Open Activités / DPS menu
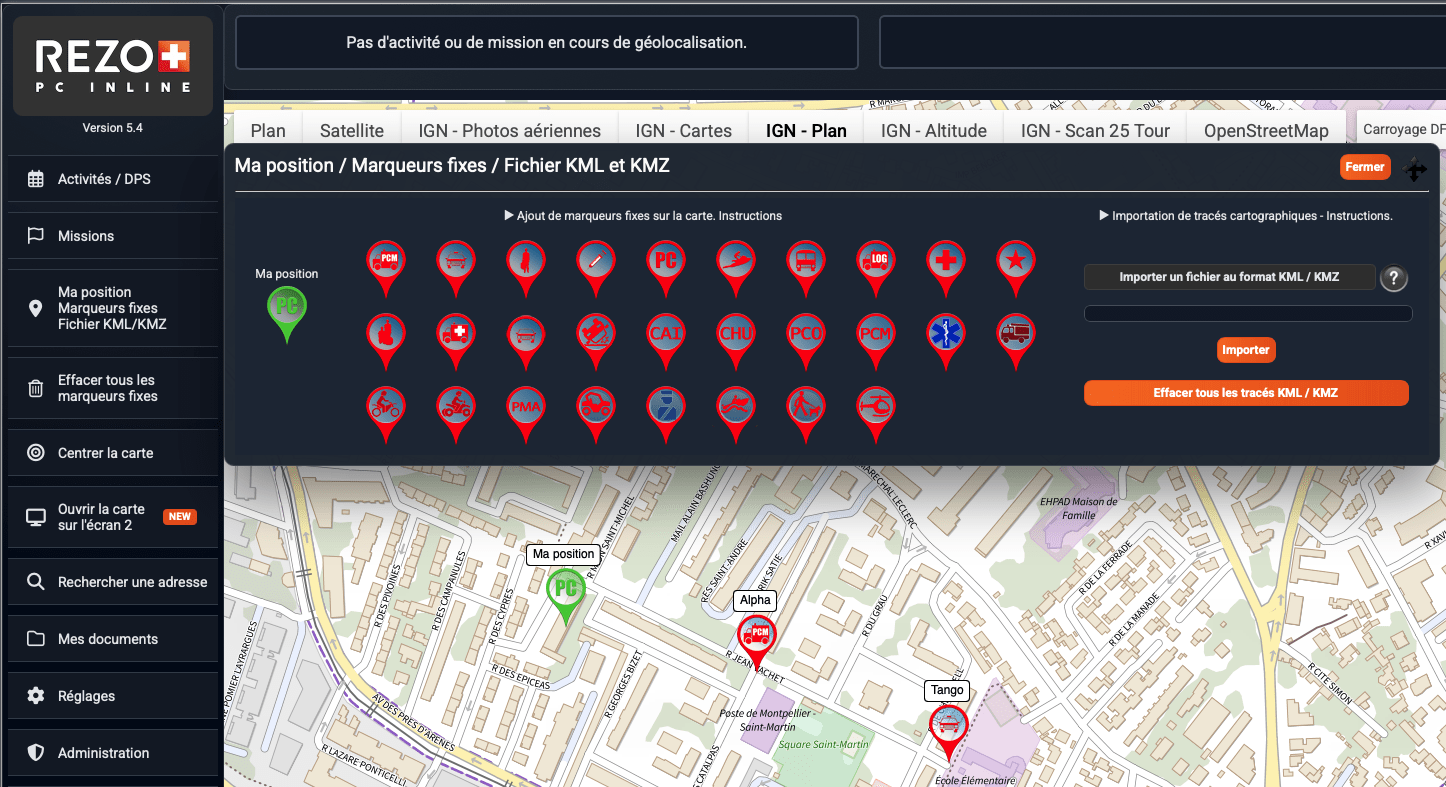This screenshot has height=787, width=1446. tap(113, 179)
